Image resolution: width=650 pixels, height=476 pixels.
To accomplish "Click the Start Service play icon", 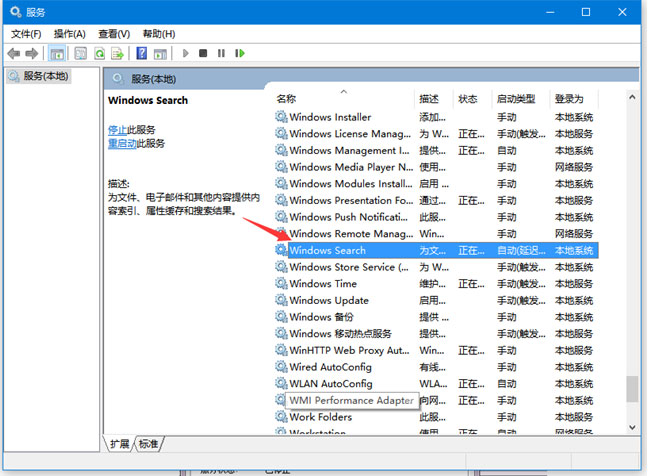I will click(185, 53).
